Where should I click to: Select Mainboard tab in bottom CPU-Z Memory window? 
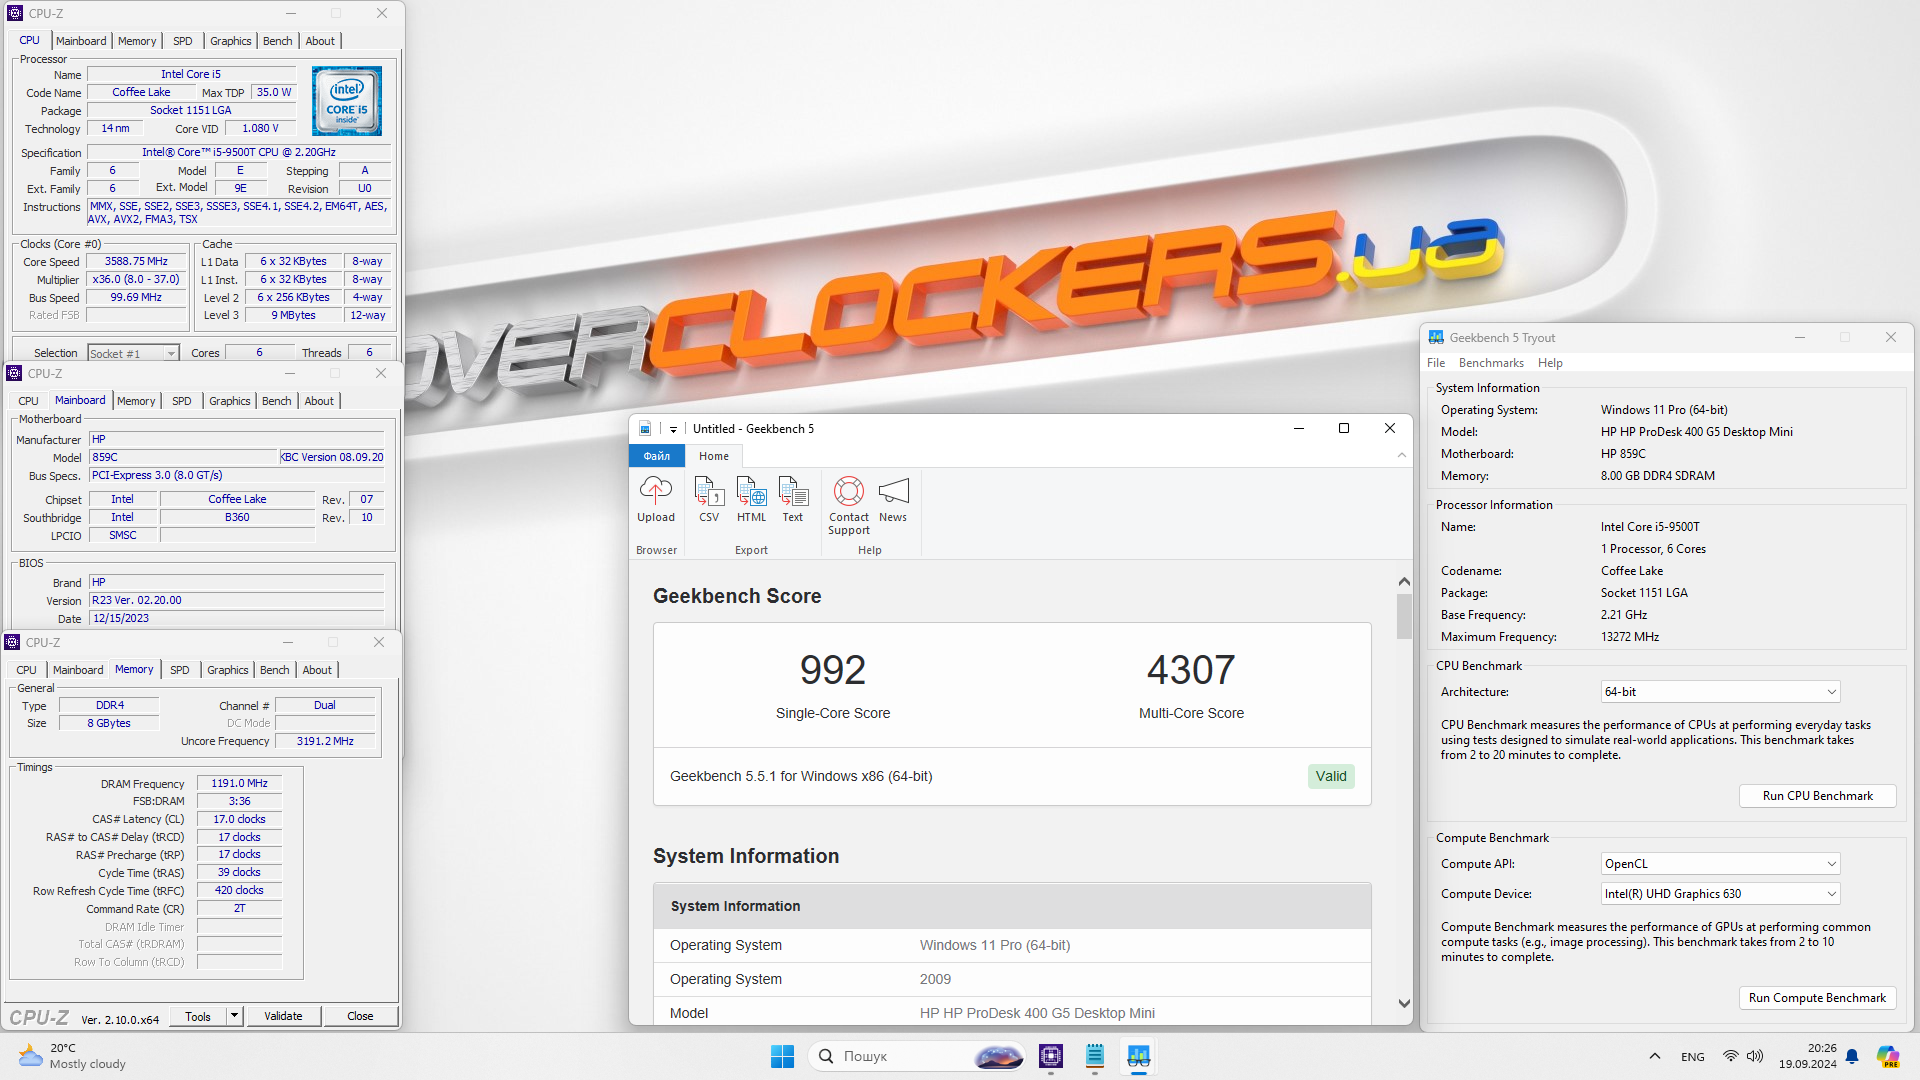point(78,670)
